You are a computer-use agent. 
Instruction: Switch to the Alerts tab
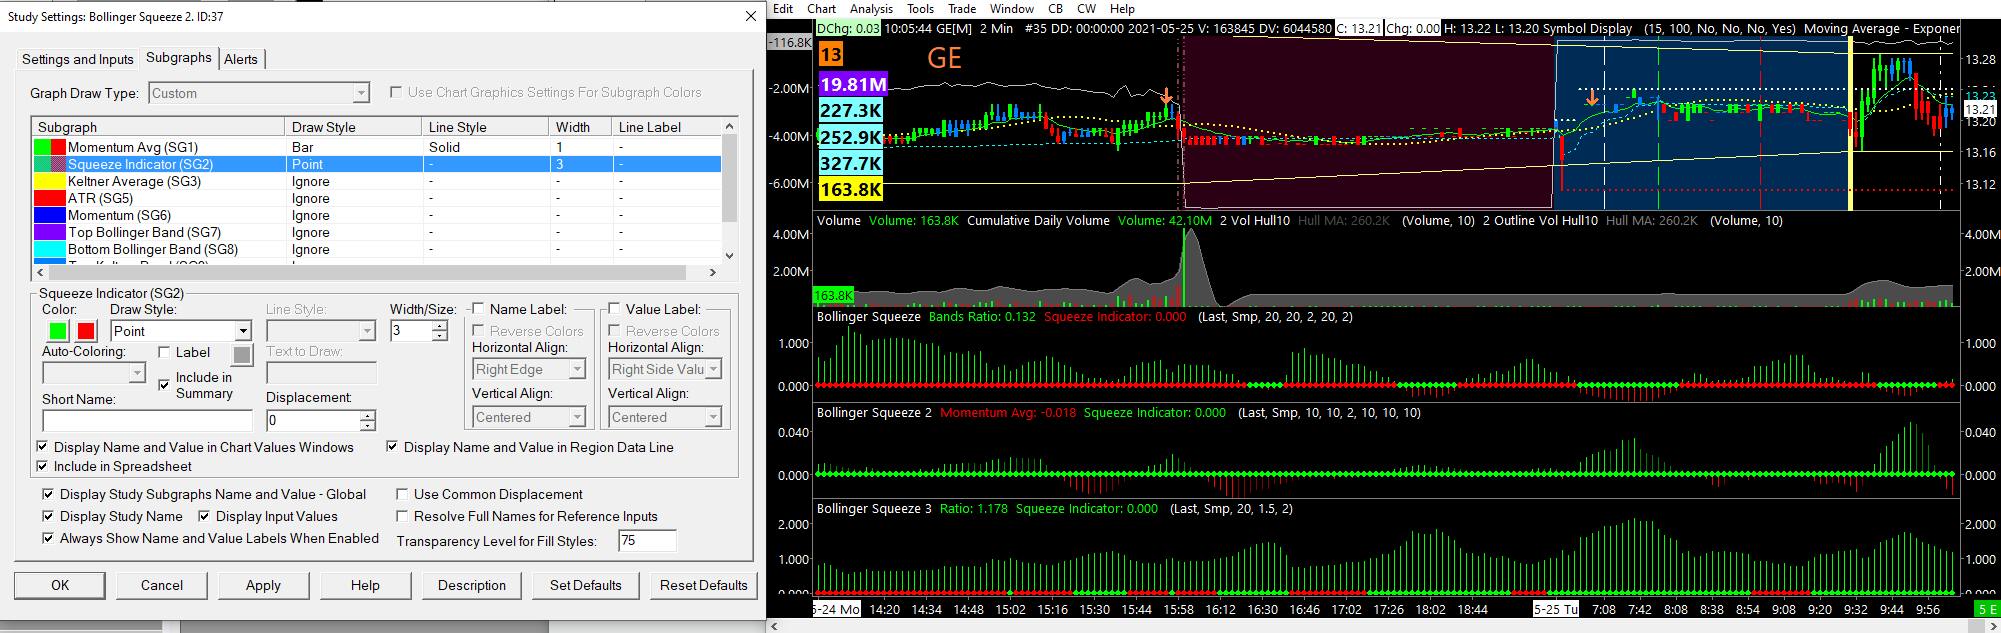[x=240, y=59]
